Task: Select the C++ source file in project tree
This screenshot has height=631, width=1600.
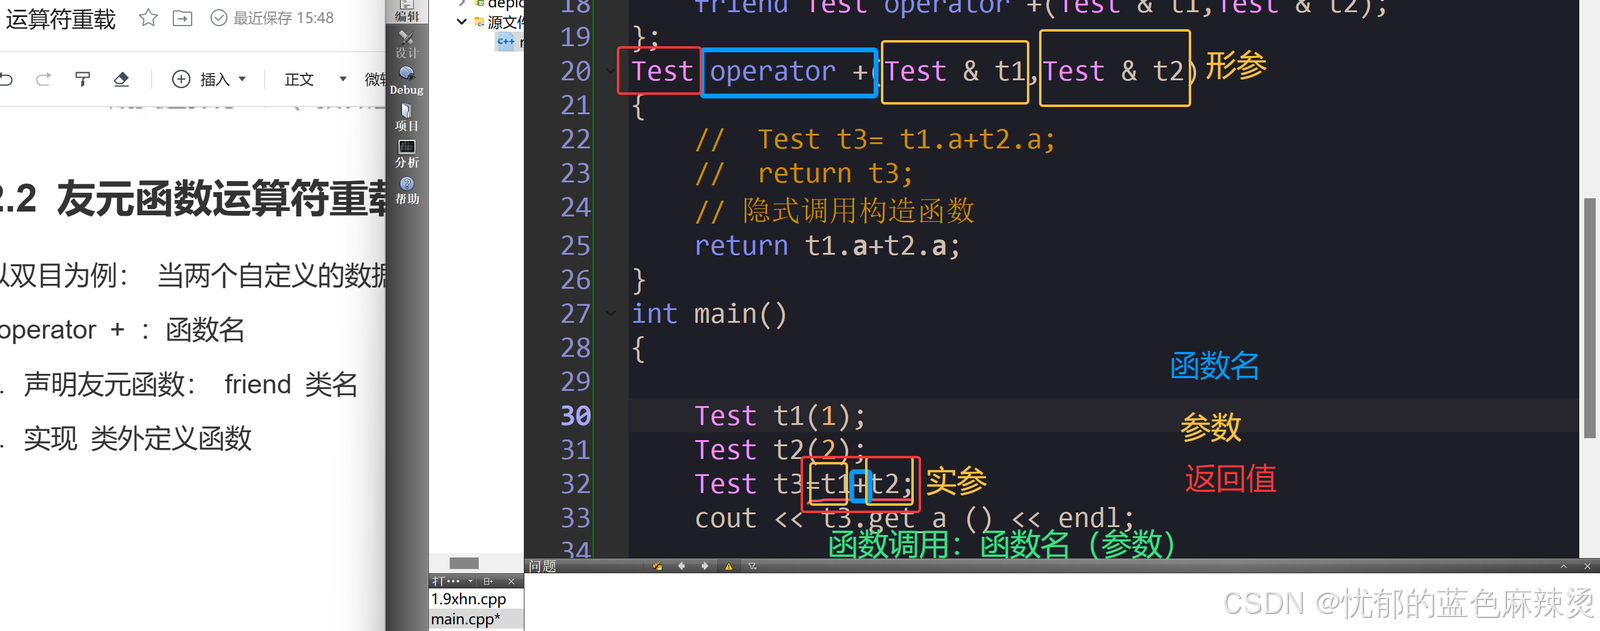Action: (x=510, y=41)
